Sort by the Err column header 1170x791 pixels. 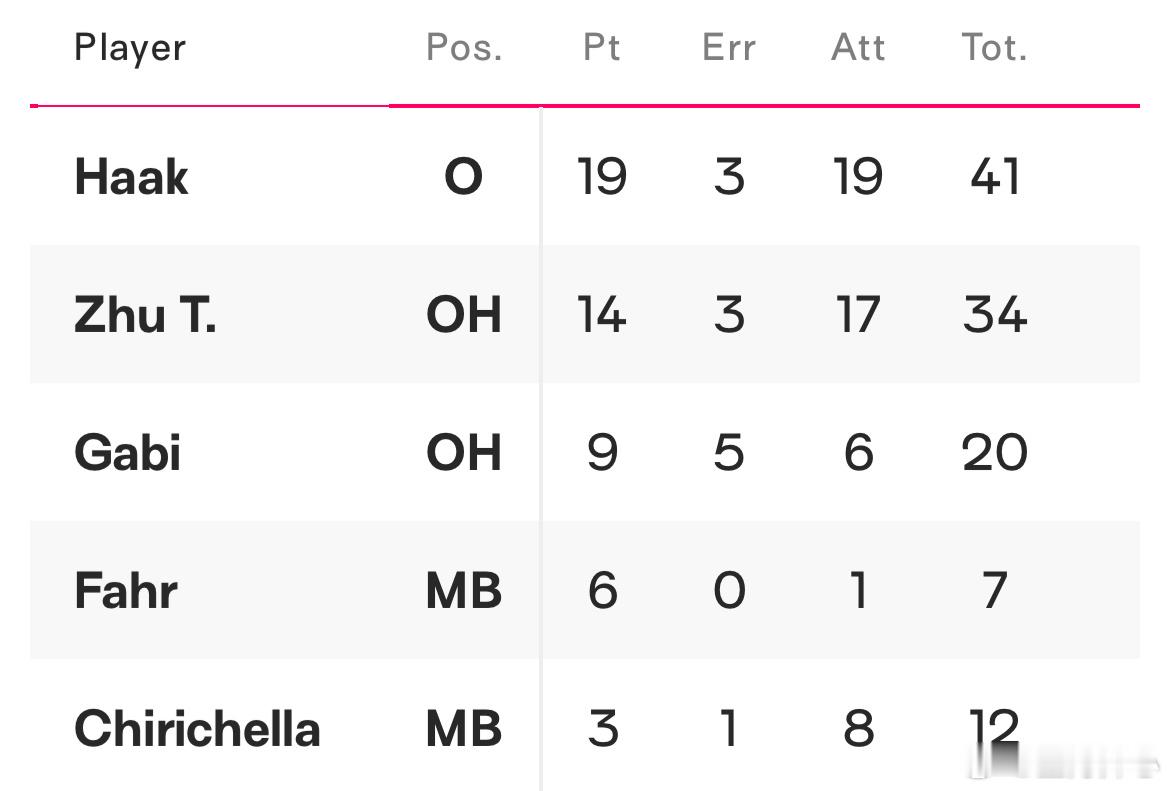(x=729, y=48)
